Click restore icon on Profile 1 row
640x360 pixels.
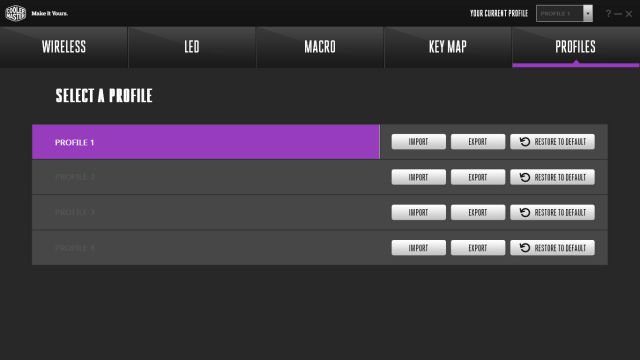pyautogui.click(x=525, y=142)
